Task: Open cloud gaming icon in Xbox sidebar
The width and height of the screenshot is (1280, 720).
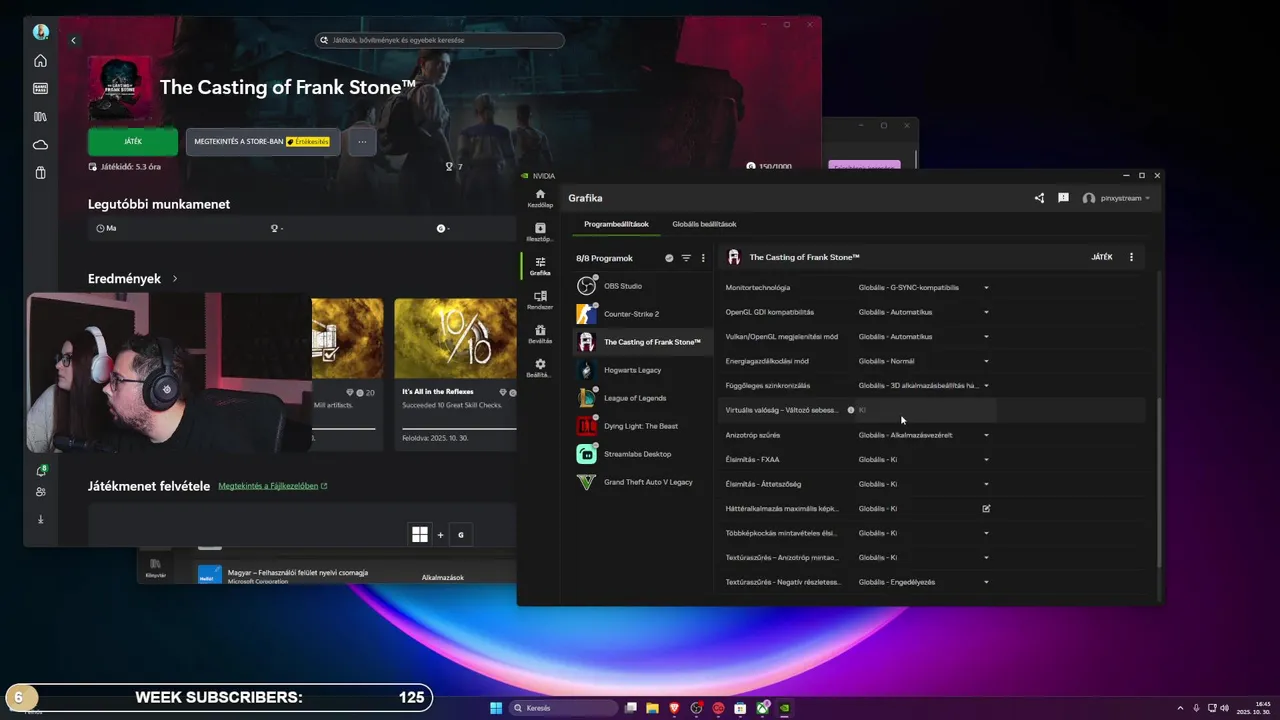Action: click(x=40, y=145)
